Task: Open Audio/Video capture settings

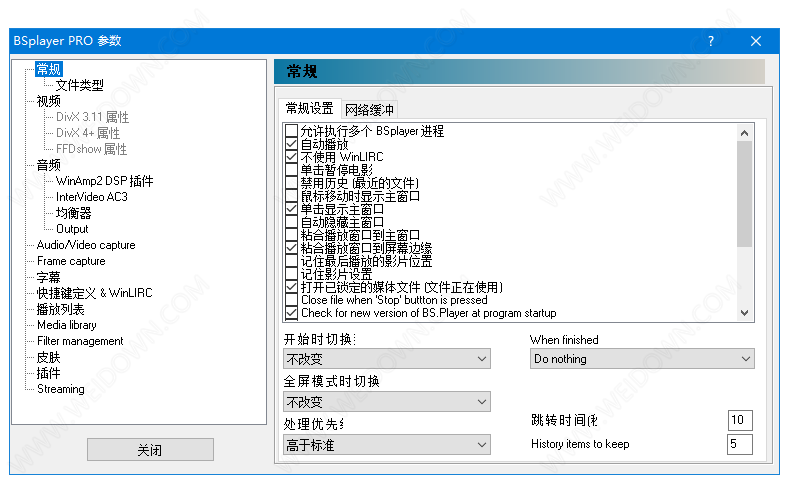Action: click(86, 245)
